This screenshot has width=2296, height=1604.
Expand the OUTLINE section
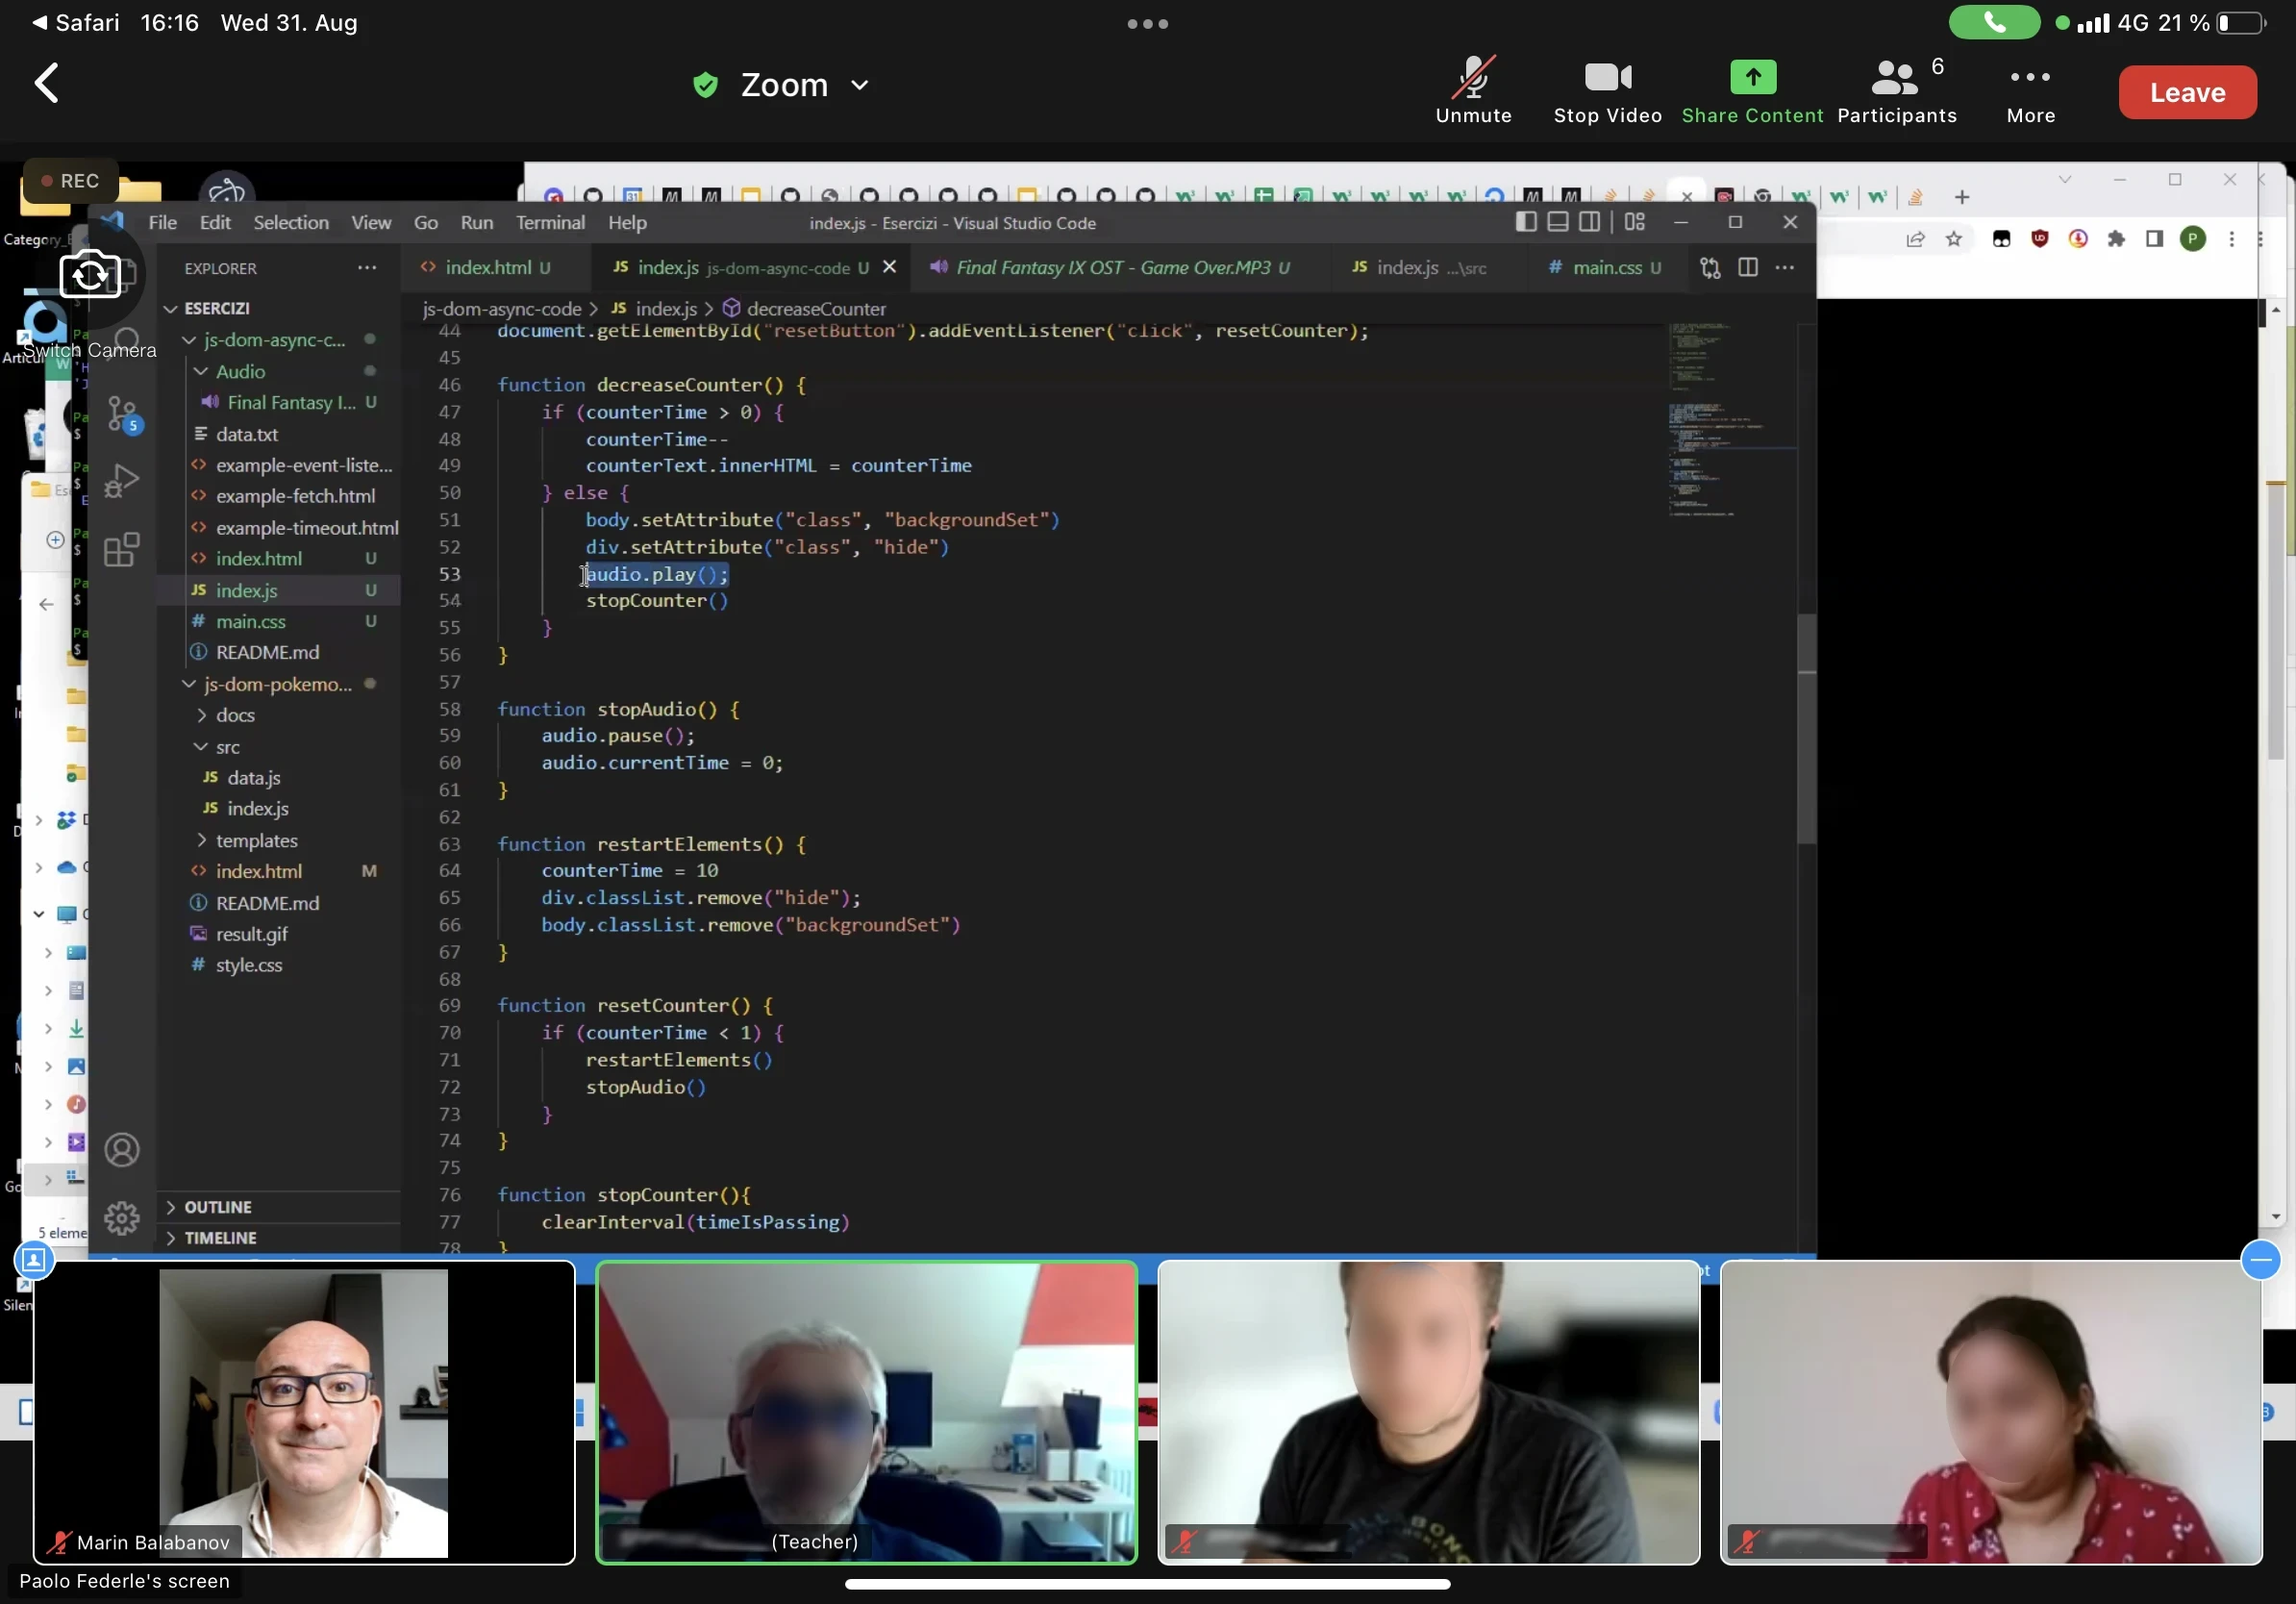pos(216,1207)
